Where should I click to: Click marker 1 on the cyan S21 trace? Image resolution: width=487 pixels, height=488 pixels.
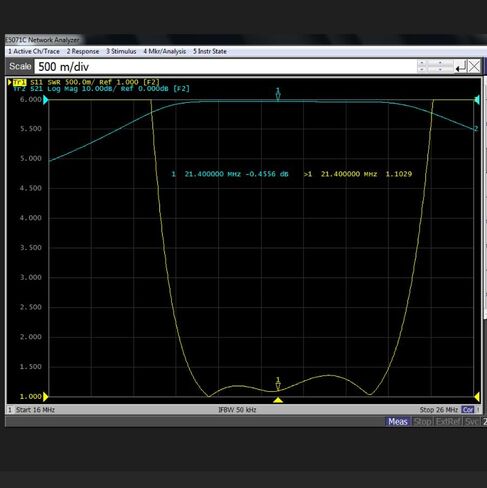(x=278, y=94)
